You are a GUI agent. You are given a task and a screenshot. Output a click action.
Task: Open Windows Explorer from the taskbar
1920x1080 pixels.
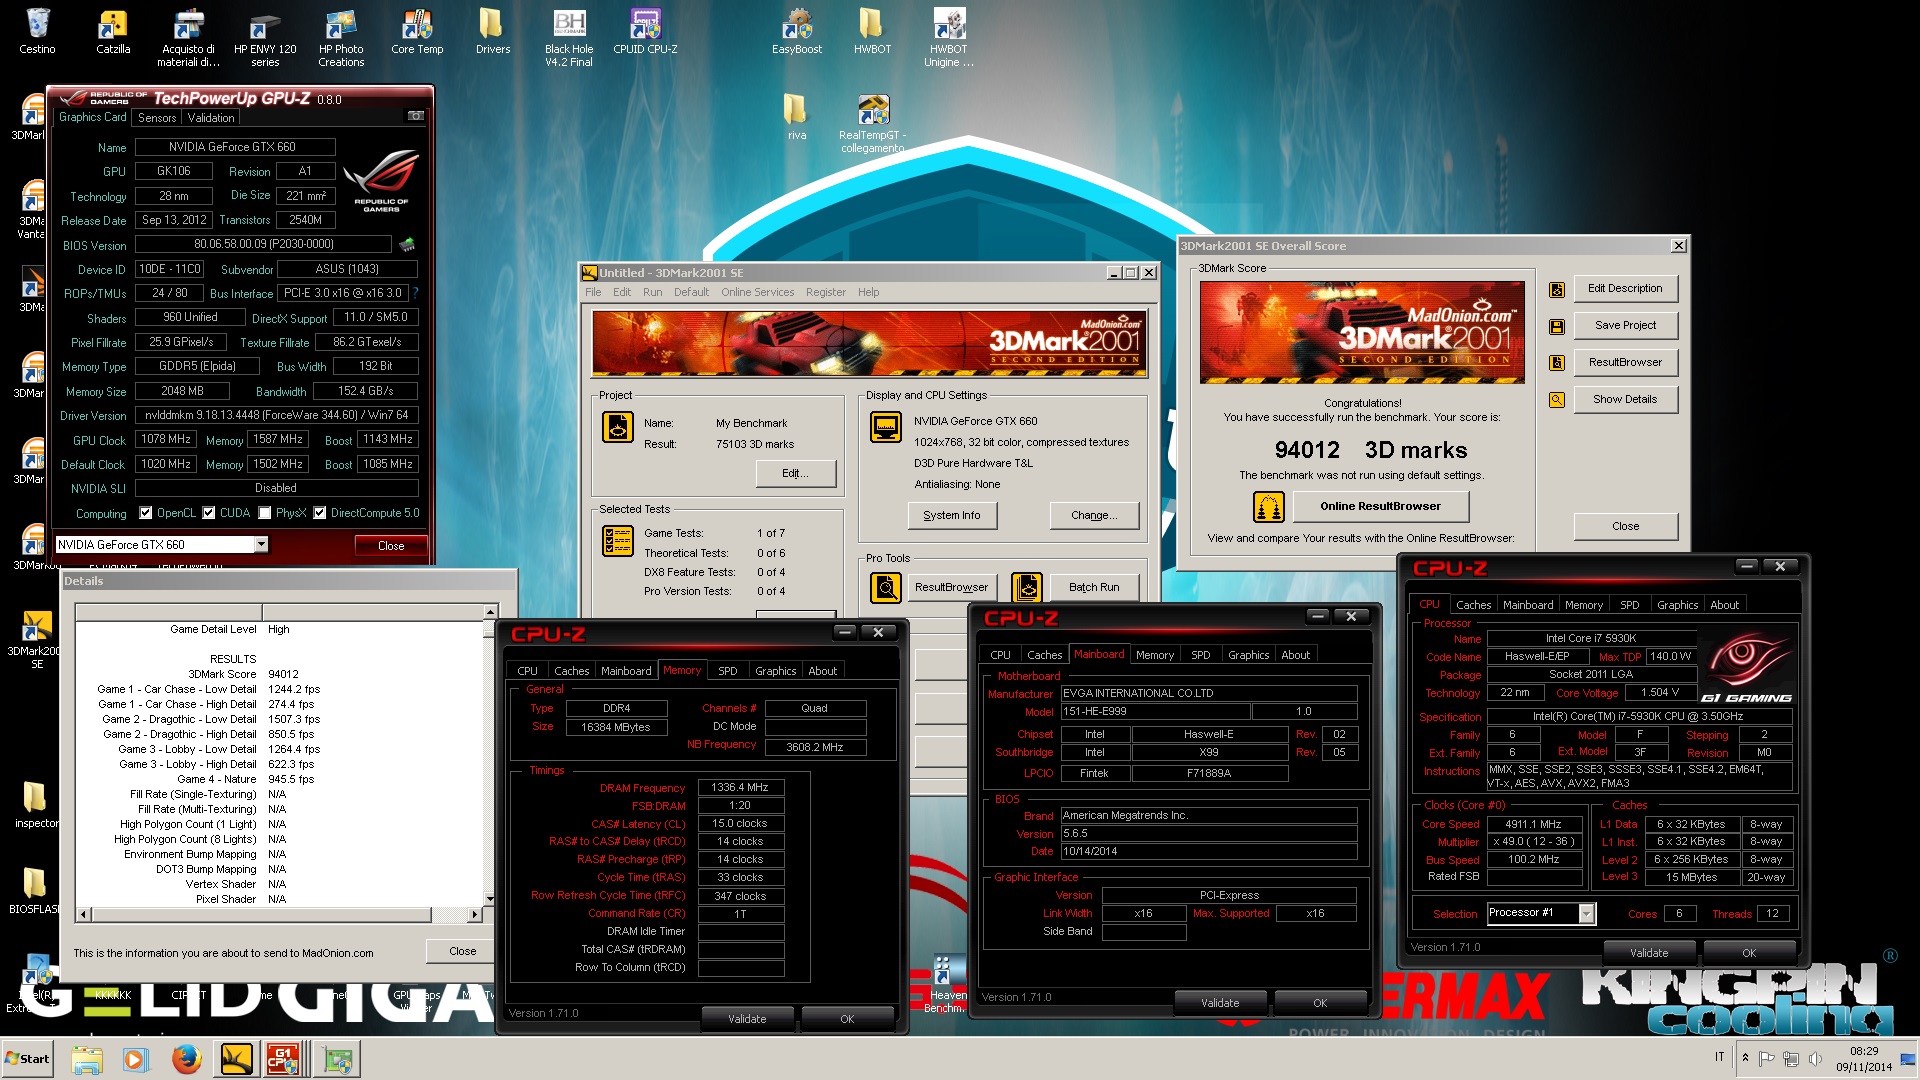pyautogui.click(x=87, y=1059)
